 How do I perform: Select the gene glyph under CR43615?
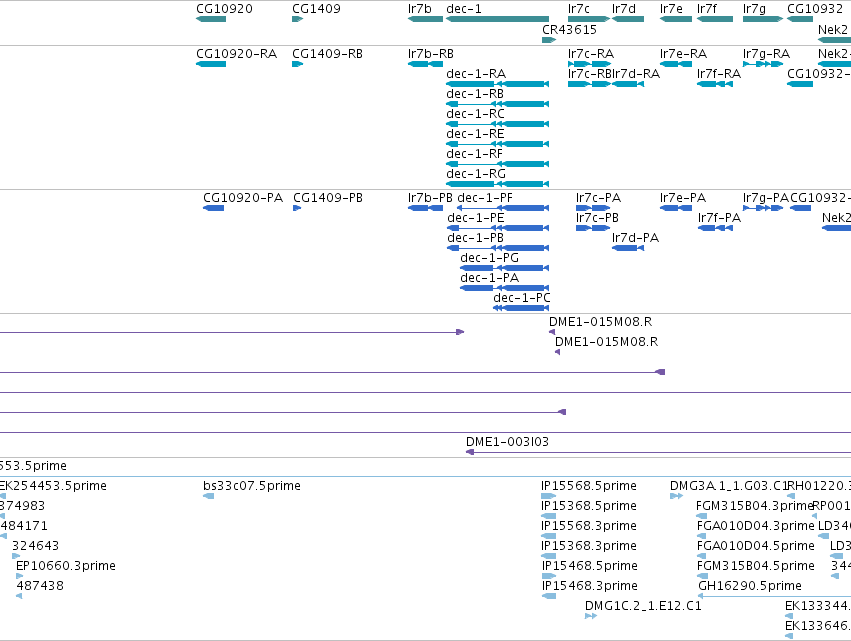tap(549, 40)
